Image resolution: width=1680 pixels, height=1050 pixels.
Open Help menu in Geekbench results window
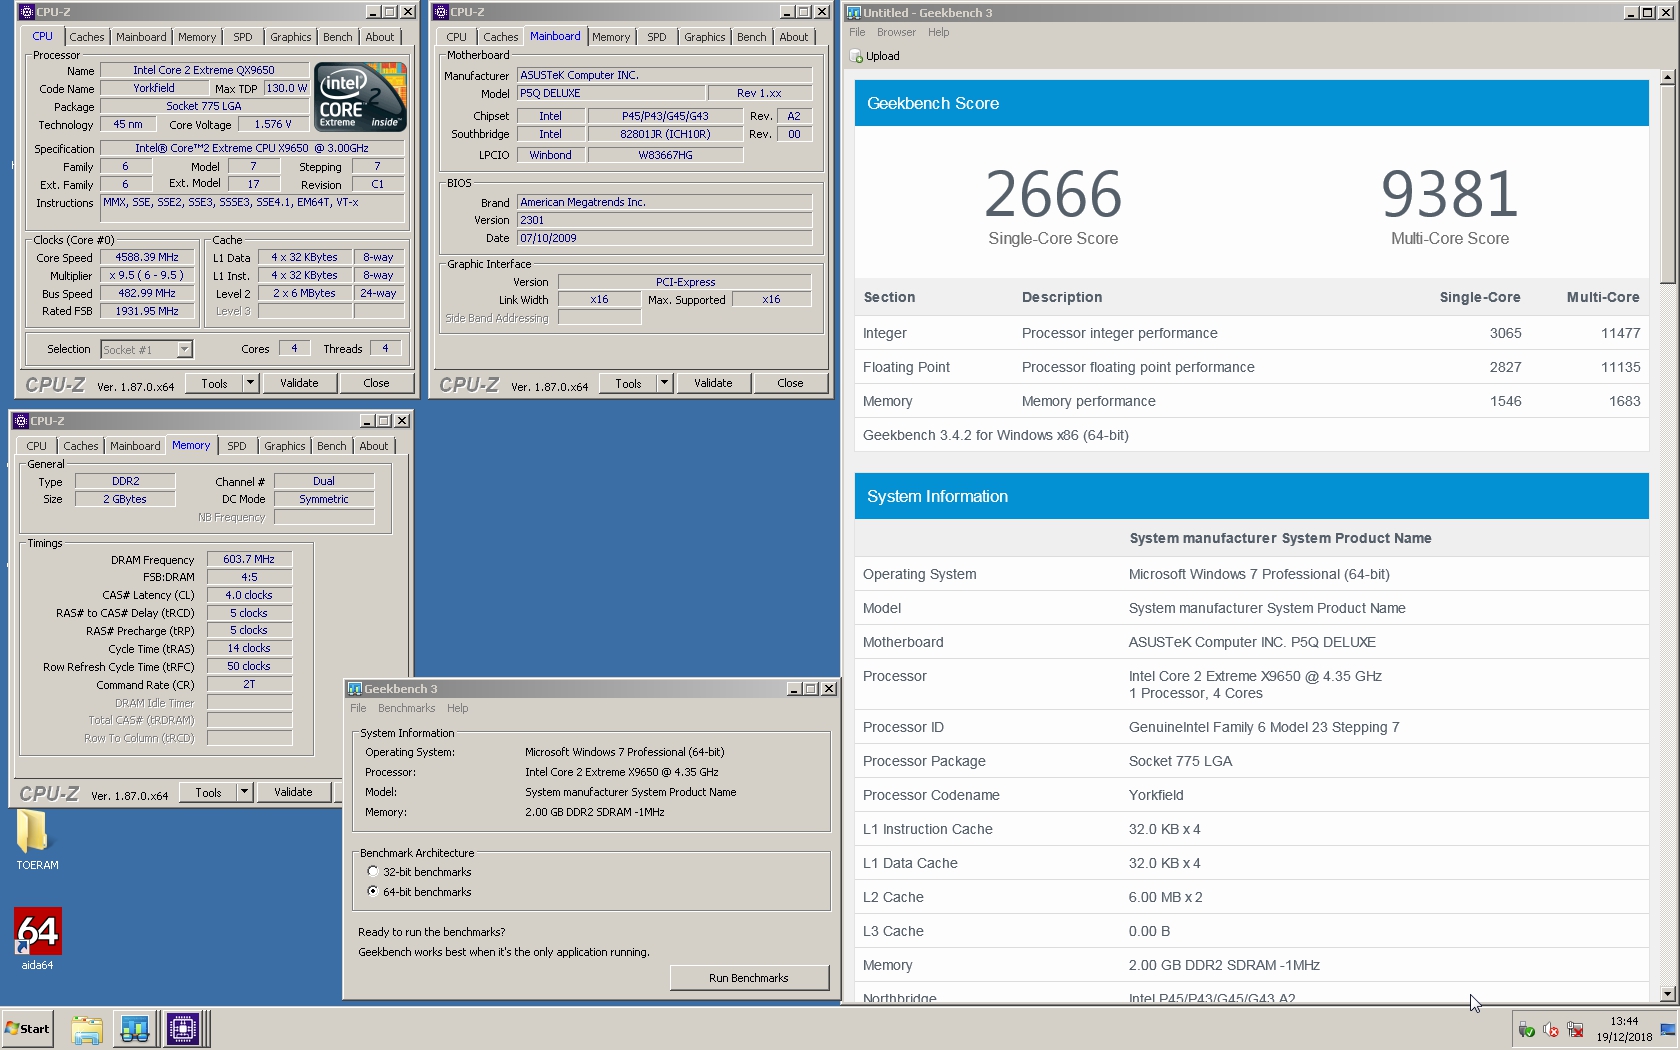point(938,32)
